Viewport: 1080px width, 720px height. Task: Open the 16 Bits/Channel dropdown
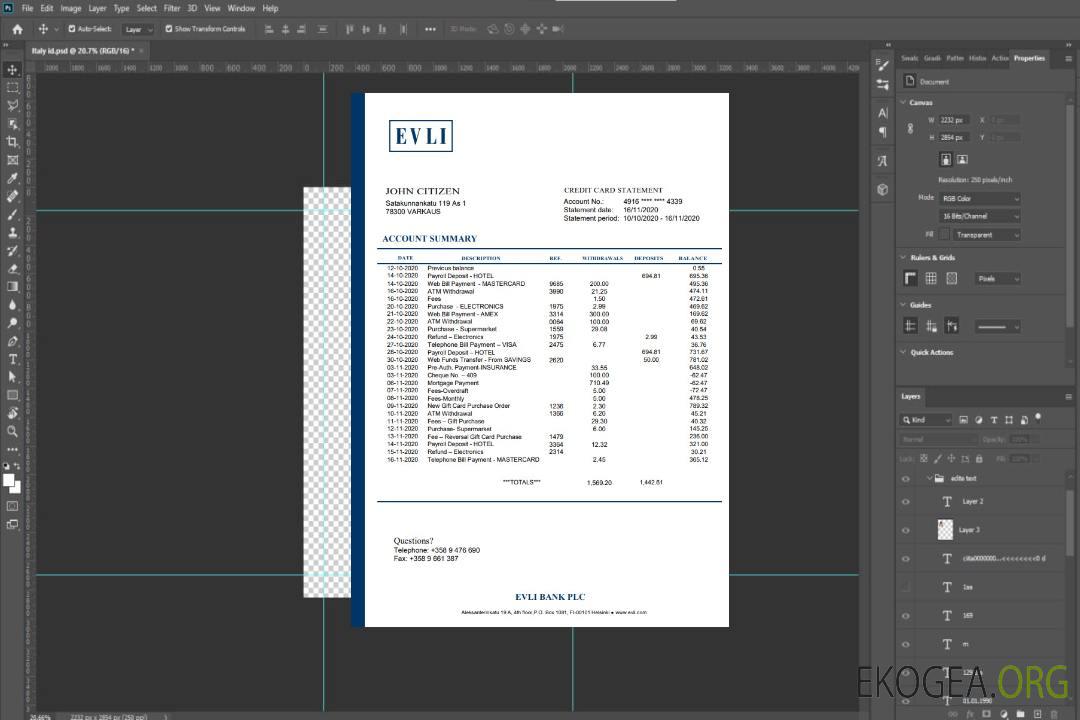tap(979, 216)
